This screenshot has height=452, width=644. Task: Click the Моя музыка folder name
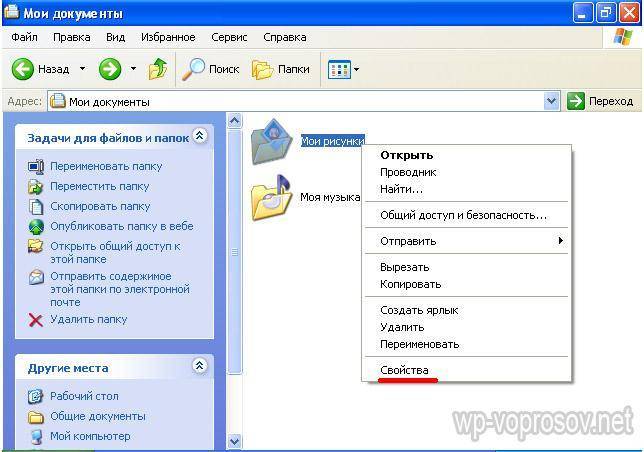pyautogui.click(x=330, y=197)
